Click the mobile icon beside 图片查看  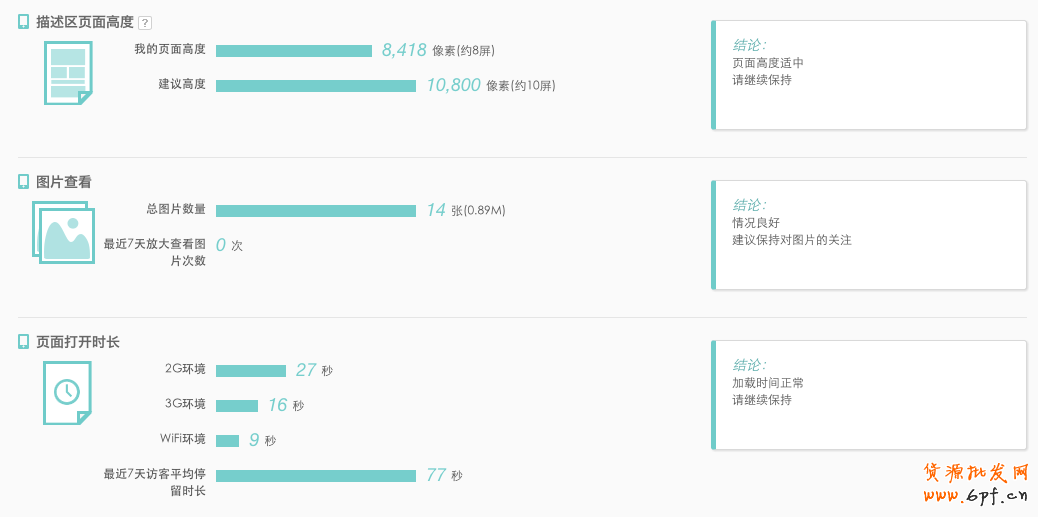tap(24, 181)
